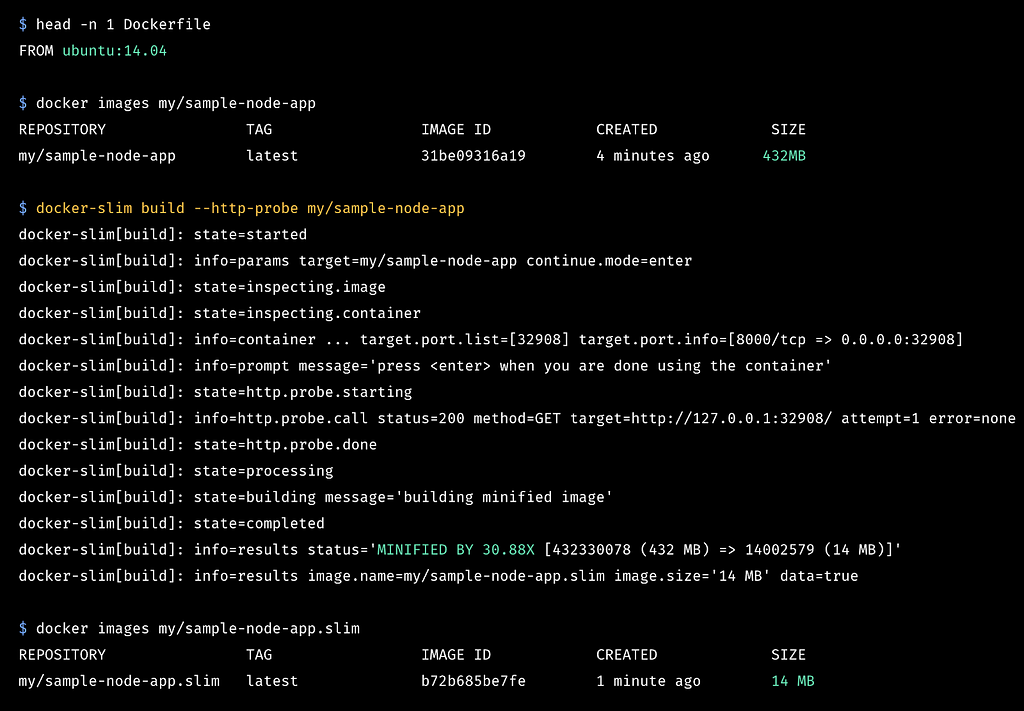Select the '4 minutes ago' created value
Viewport: 1024px width, 711px height.
[652, 156]
